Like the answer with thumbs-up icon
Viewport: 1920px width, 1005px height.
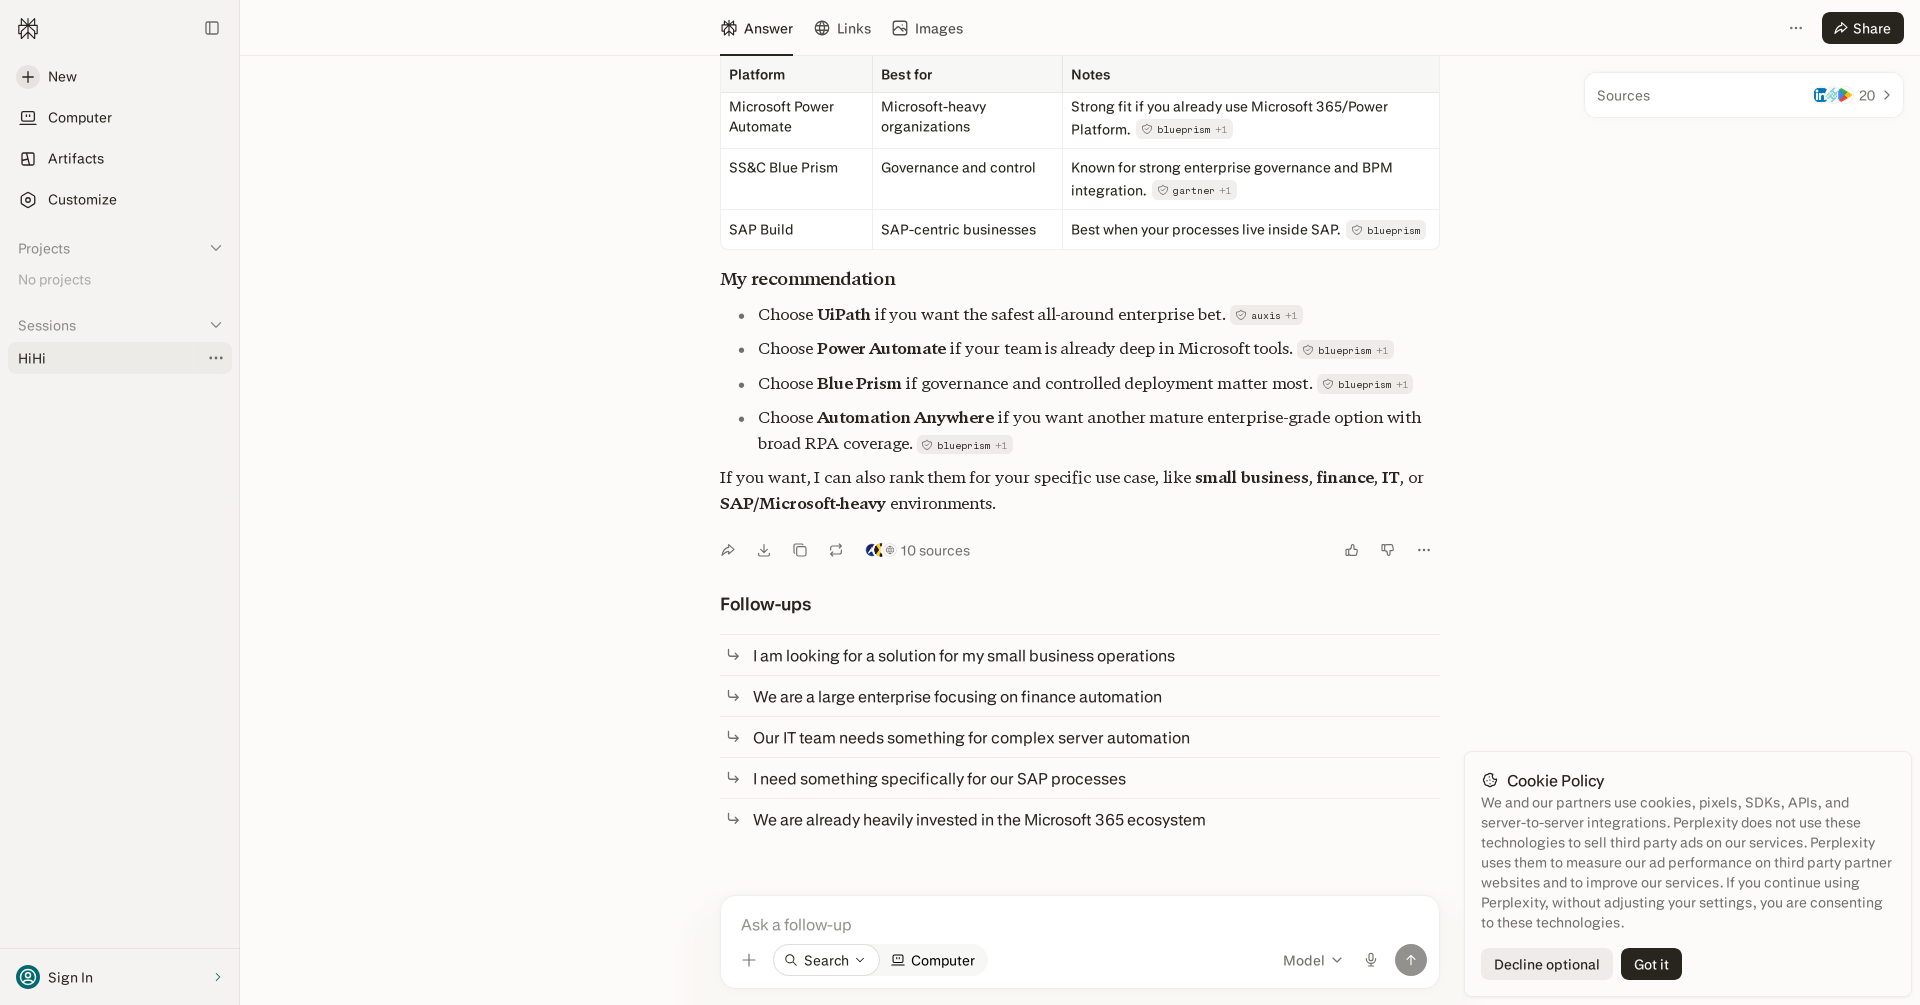[x=1352, y=550]
